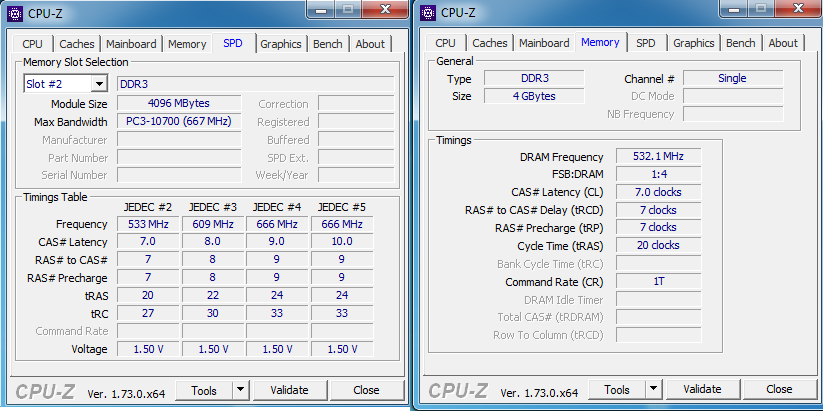The width and height of the screenshot is (823, 412).
Task: Open About tab in right window
Action: pyautogui.click(x=783, y=43)
